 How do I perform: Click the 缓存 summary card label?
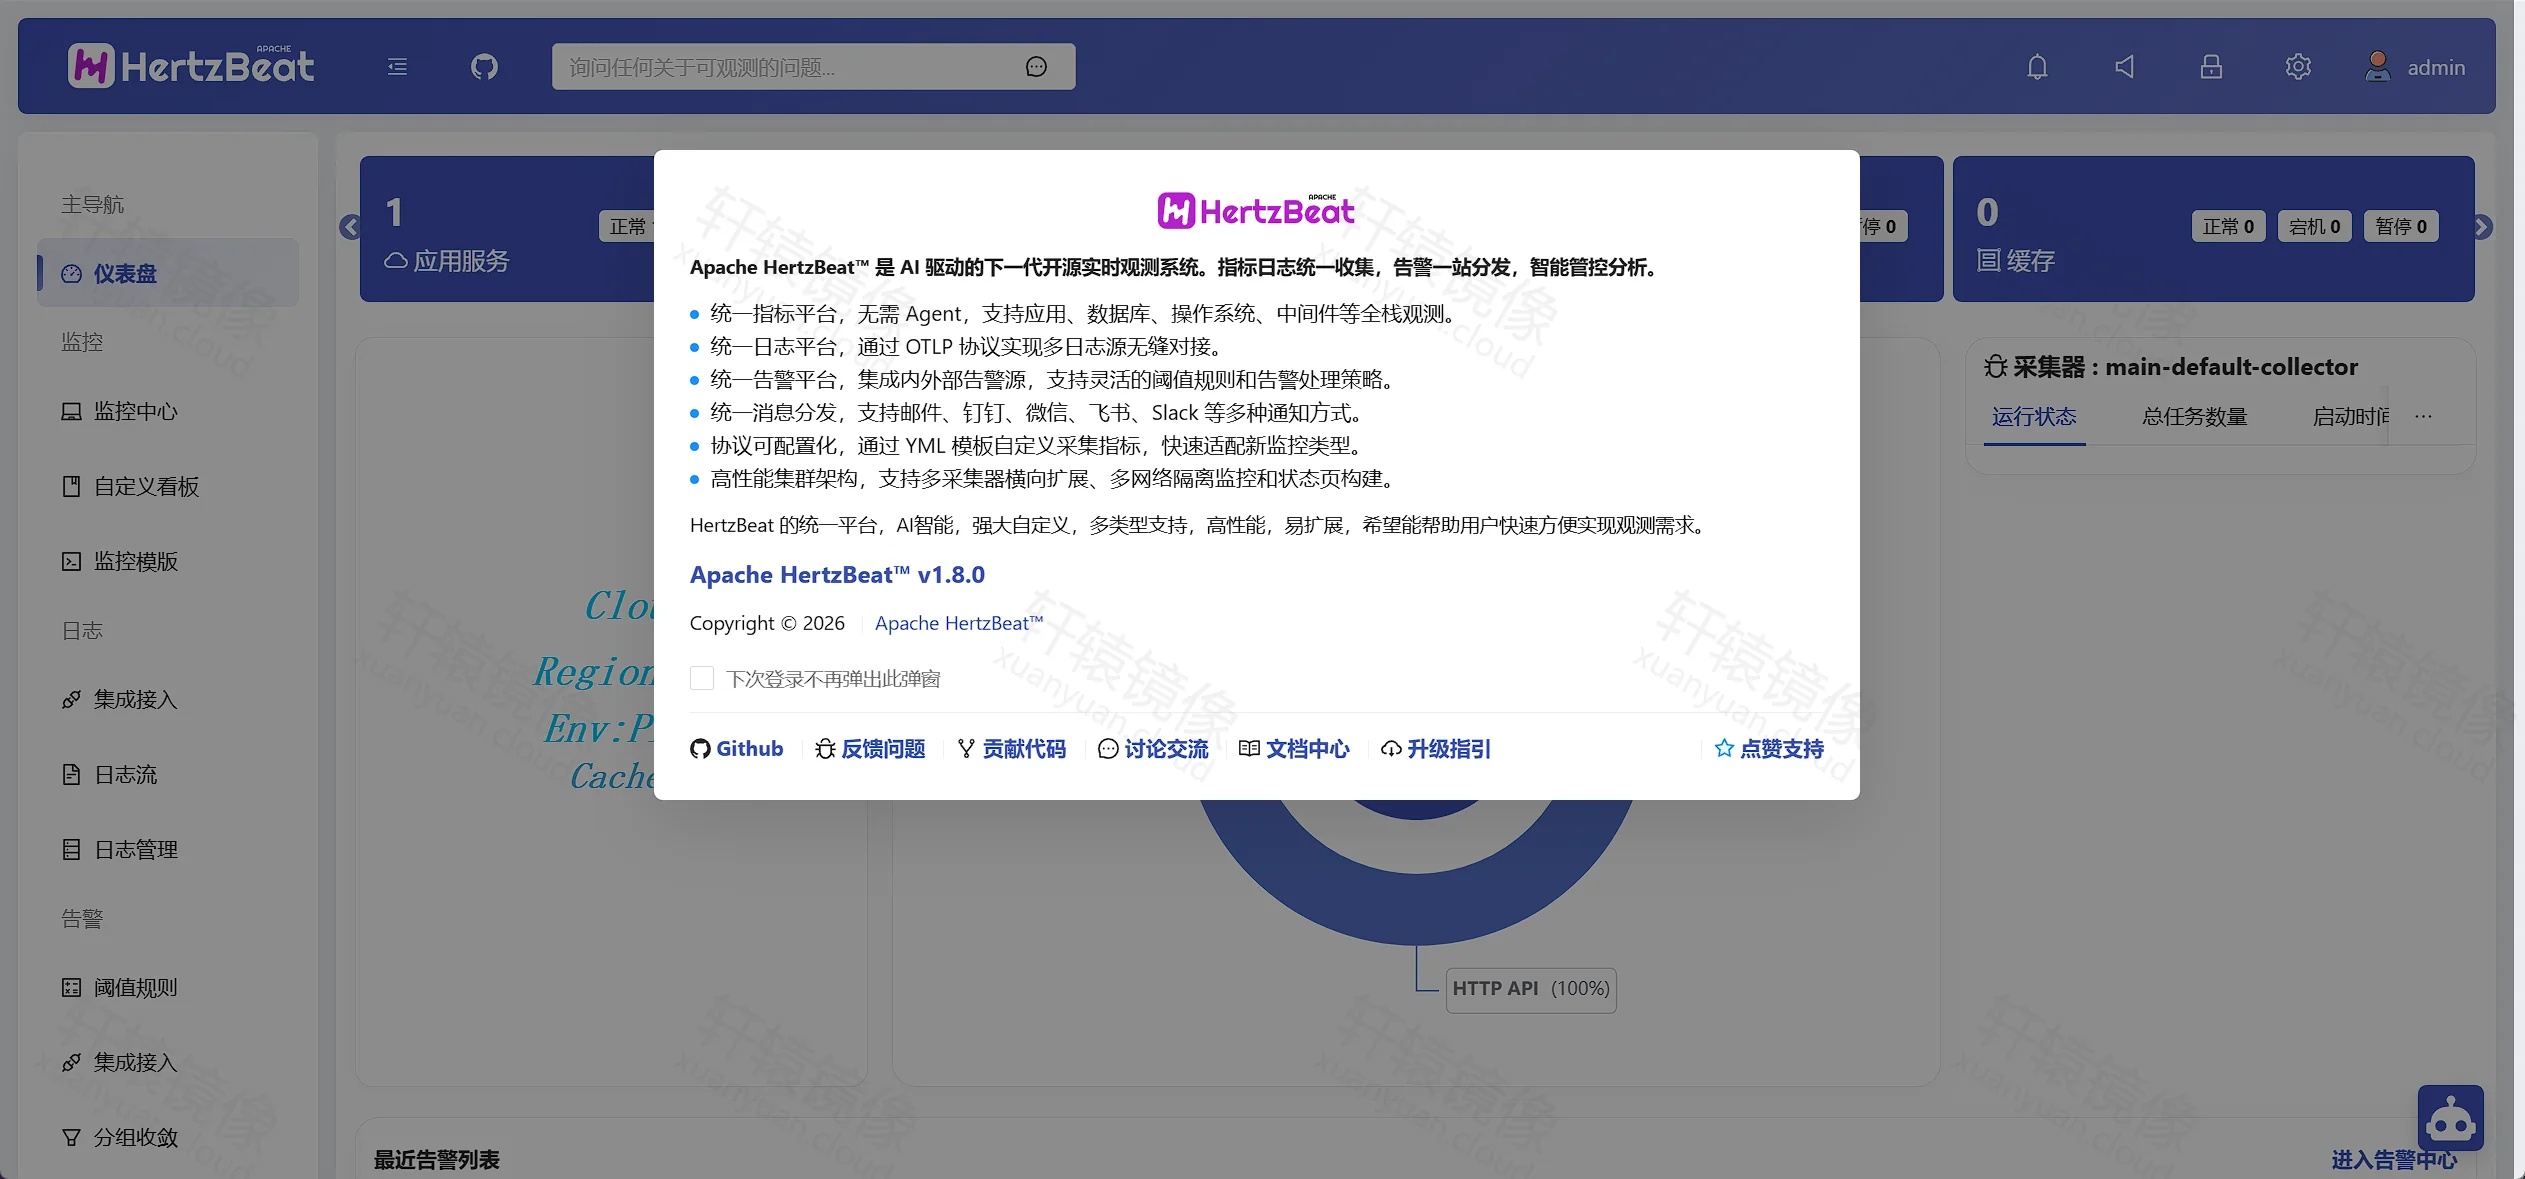[2016, 261]
